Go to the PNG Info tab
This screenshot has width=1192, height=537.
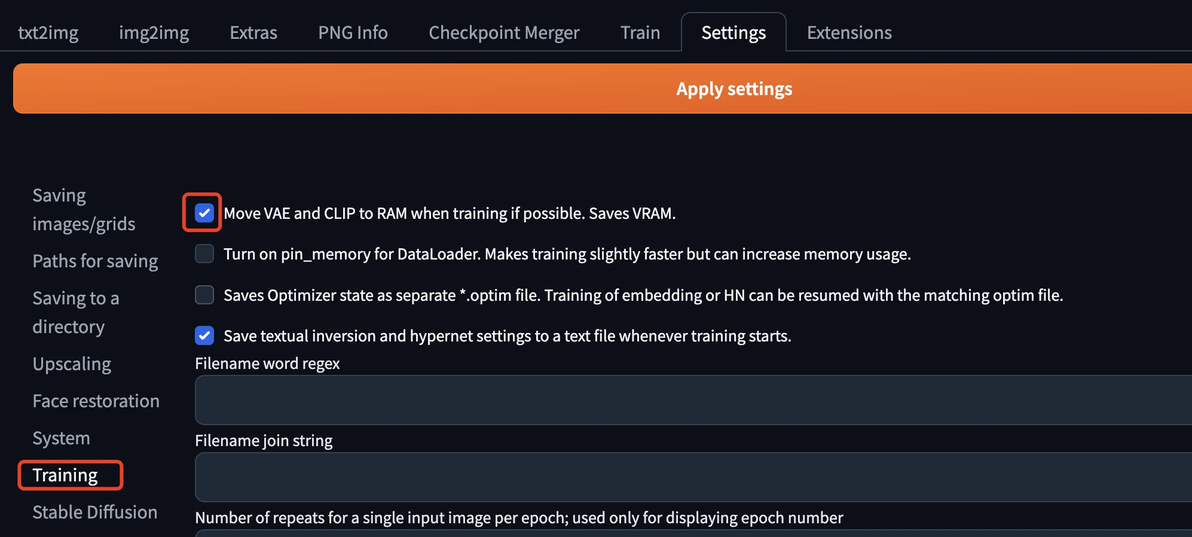coord(353,32)
